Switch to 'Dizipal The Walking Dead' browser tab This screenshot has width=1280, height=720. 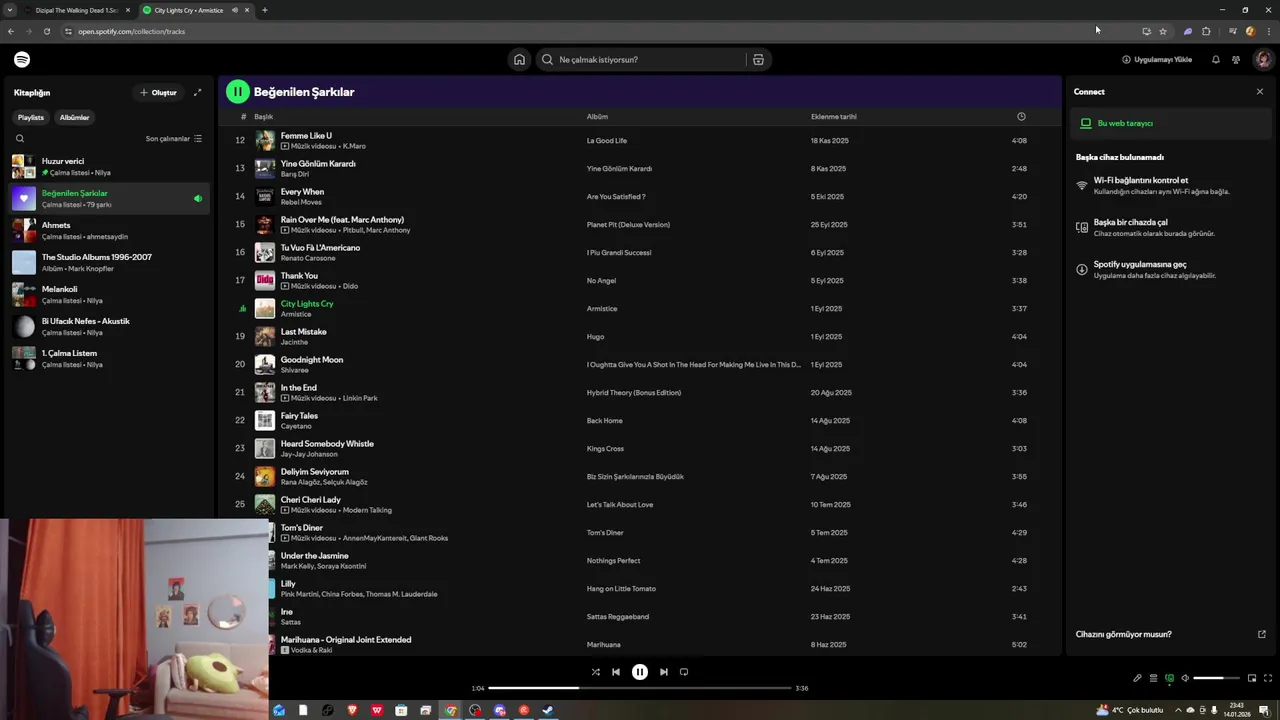click(x=76, y=10)
